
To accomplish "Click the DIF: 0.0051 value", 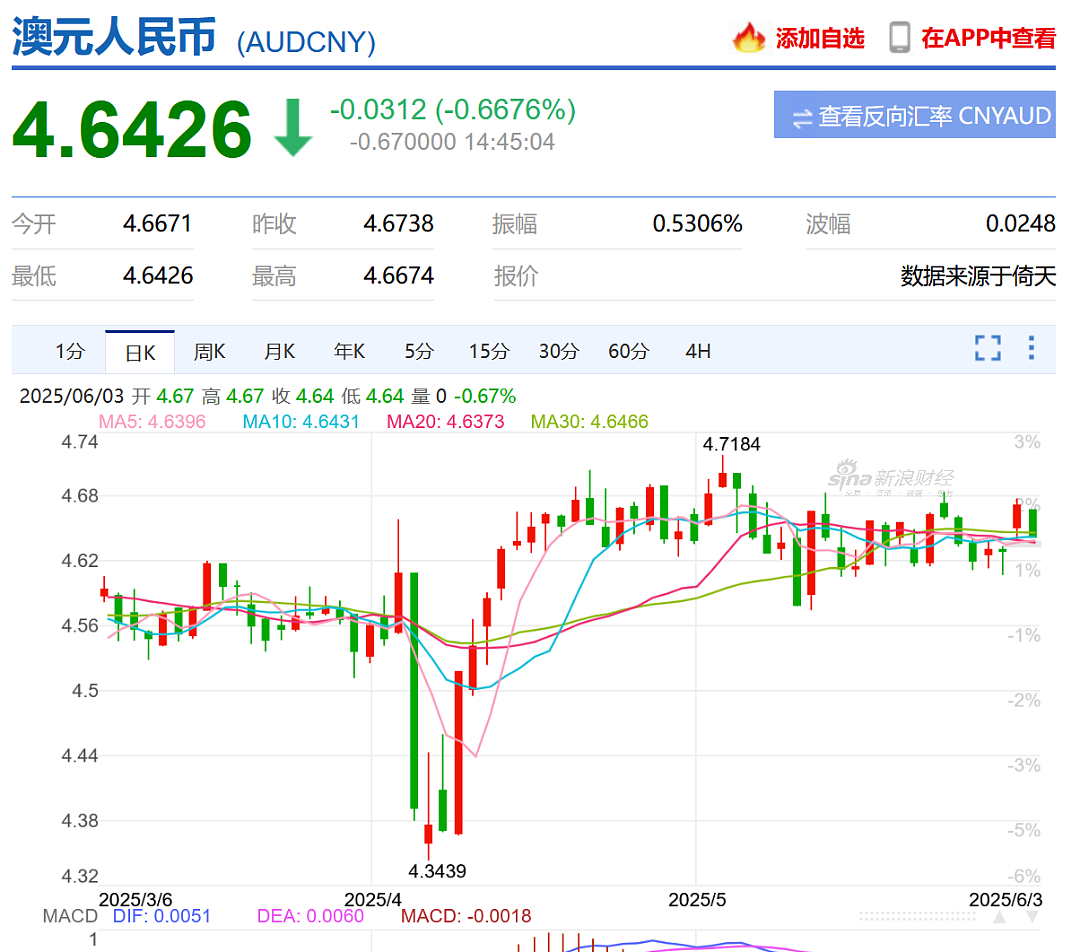I will click(x=162, y=916).
